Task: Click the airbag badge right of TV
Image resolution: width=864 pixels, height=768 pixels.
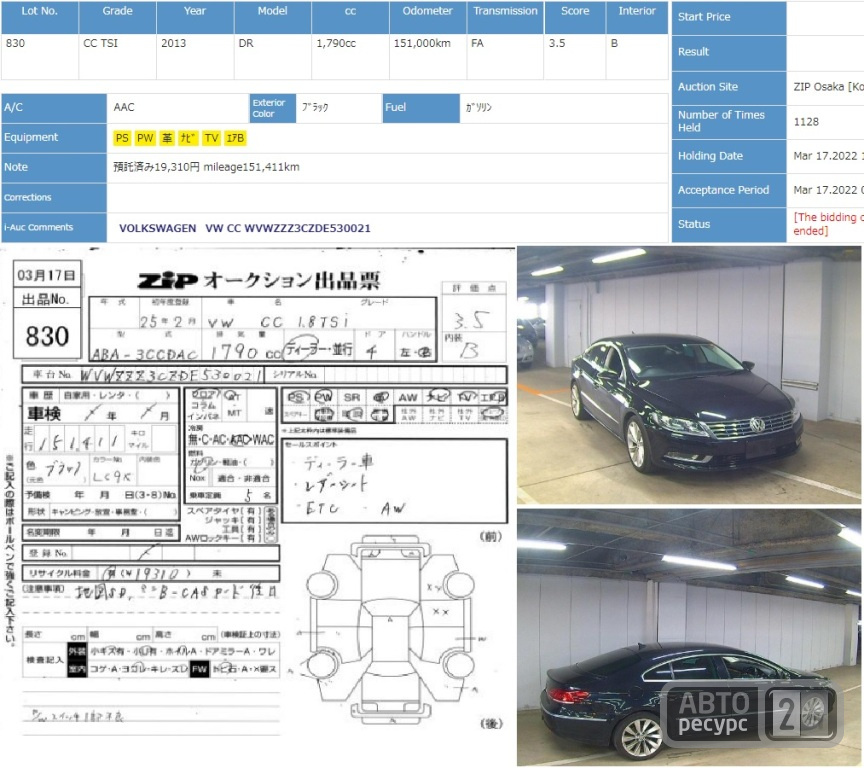Action: coord(235,138)
